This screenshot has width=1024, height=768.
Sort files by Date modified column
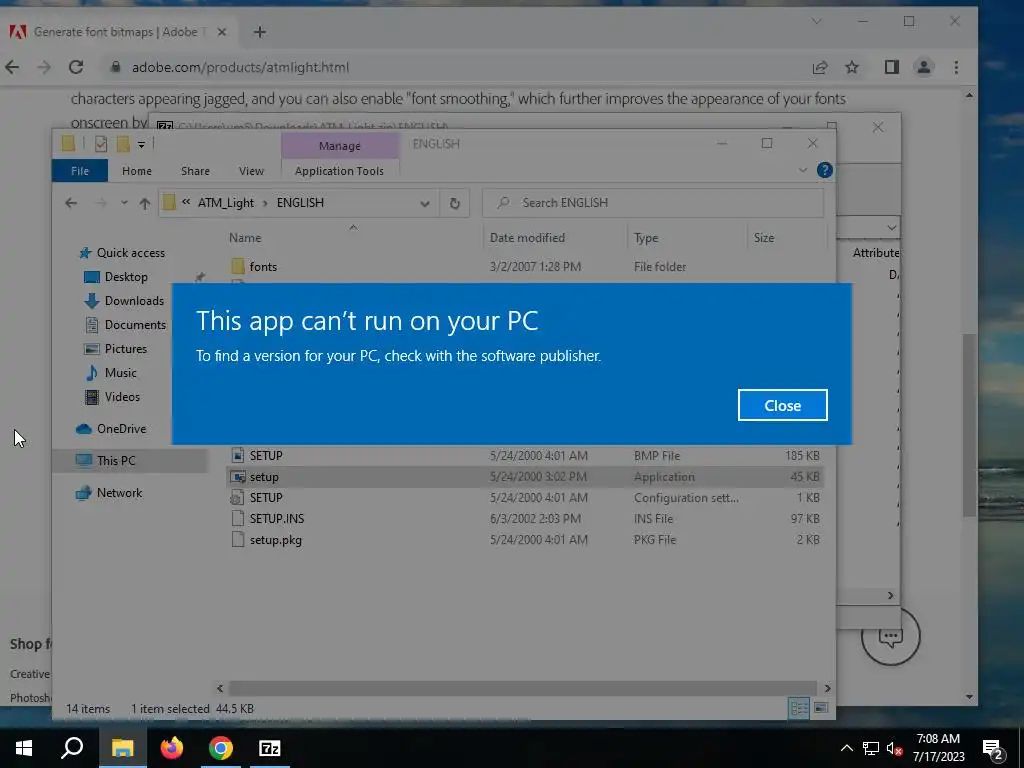(527, 238)
